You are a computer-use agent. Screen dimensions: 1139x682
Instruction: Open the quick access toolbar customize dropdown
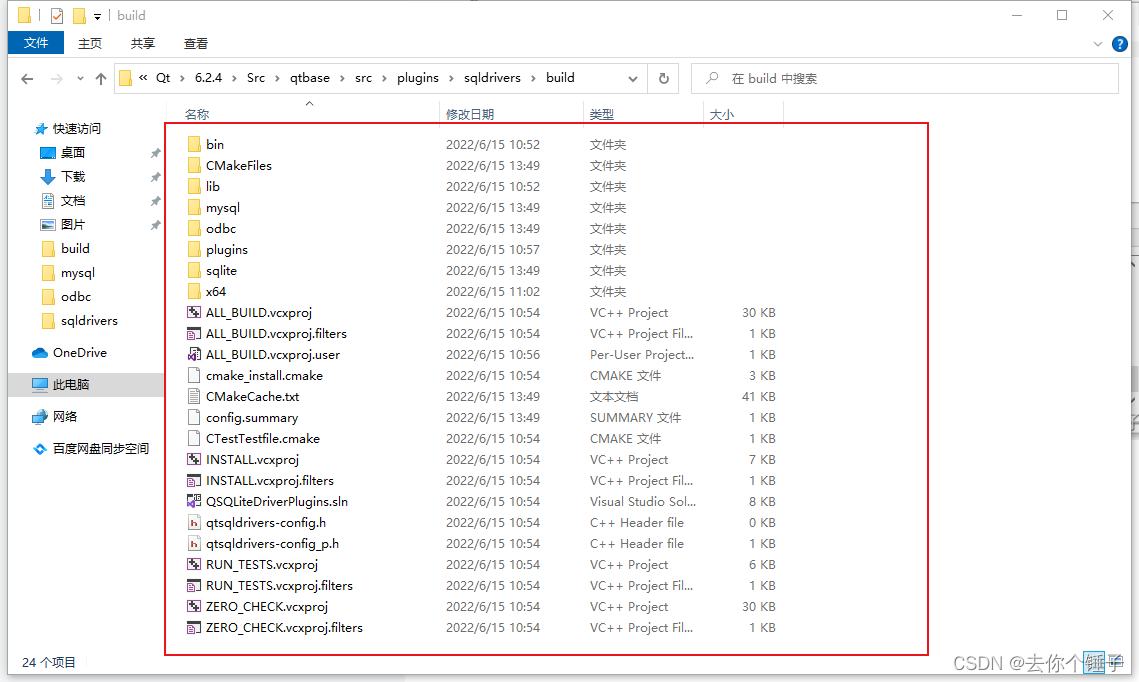point(97,16)
